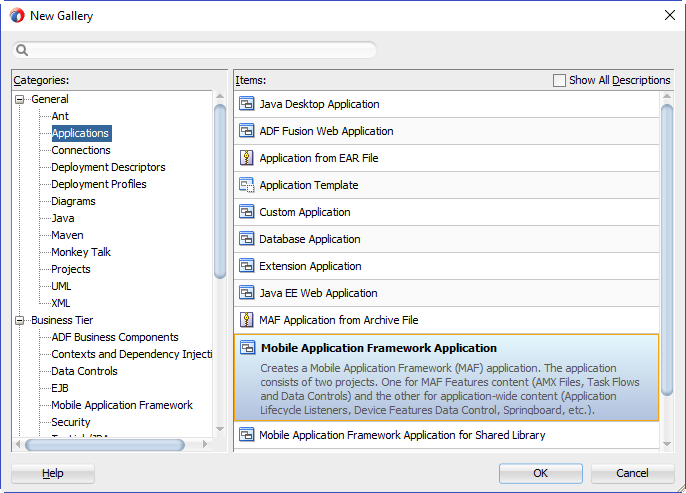Click the New Gallery title bar icon

point(17,16)
